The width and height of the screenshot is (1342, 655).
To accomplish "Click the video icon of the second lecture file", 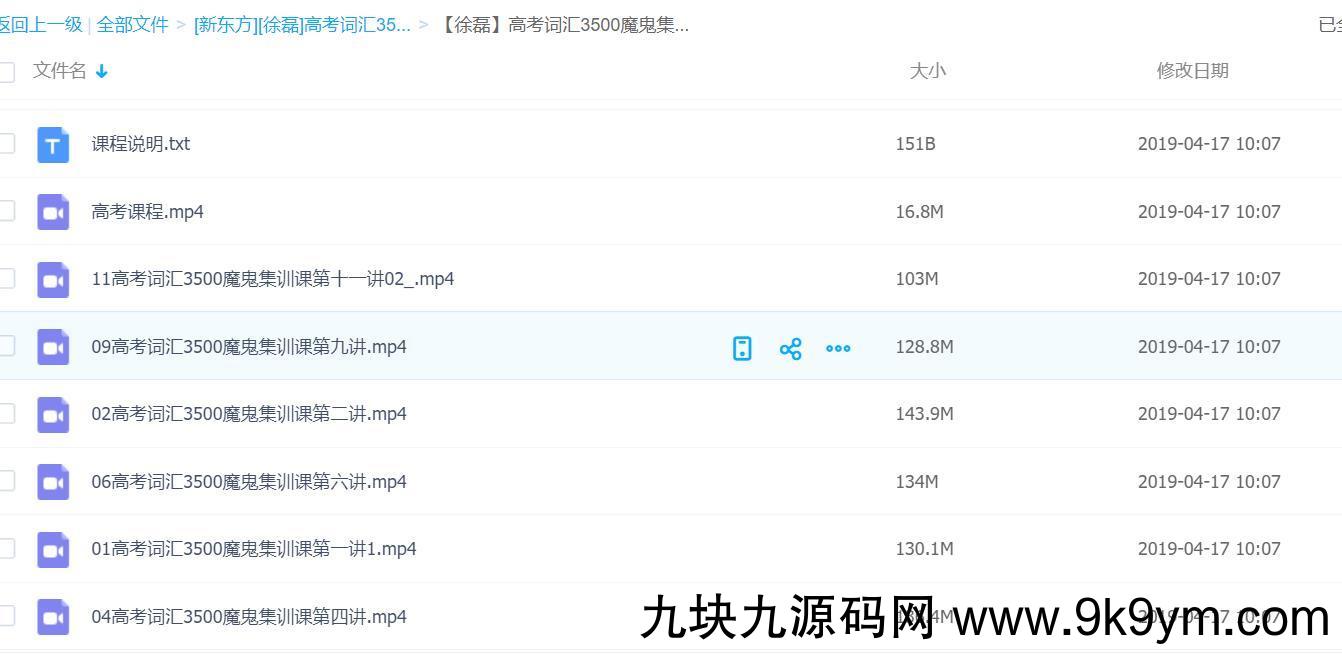I will 53,414.
